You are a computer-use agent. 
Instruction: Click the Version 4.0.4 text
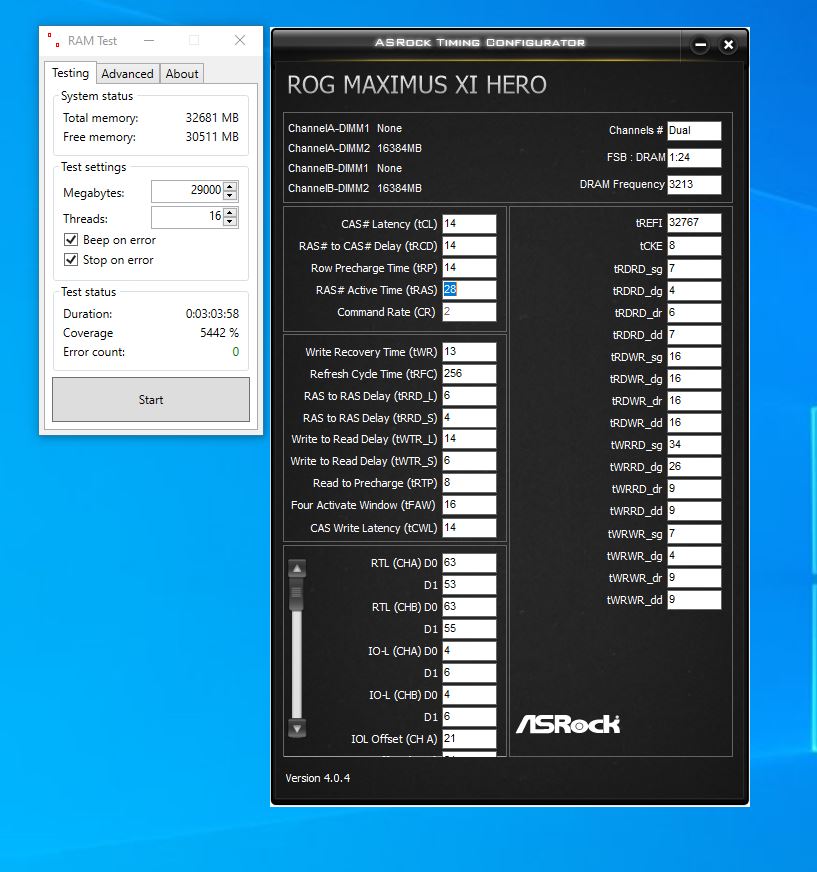[x=318, y=778]
